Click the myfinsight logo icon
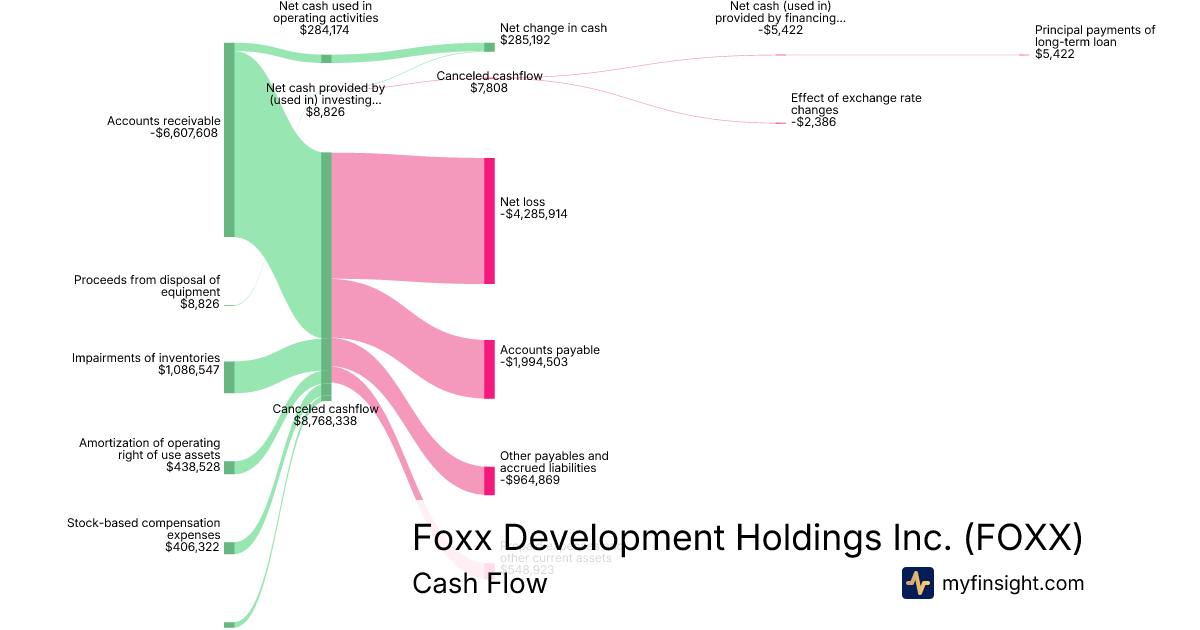Image resolution: width=1200 pixels, height=630 pixels. (x=917, y=583)
